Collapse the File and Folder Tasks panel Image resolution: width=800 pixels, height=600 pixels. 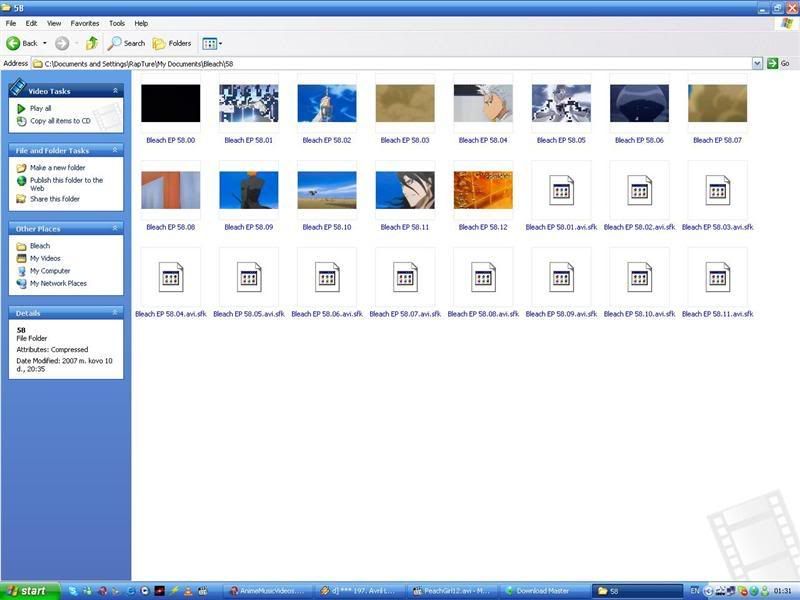115,150
